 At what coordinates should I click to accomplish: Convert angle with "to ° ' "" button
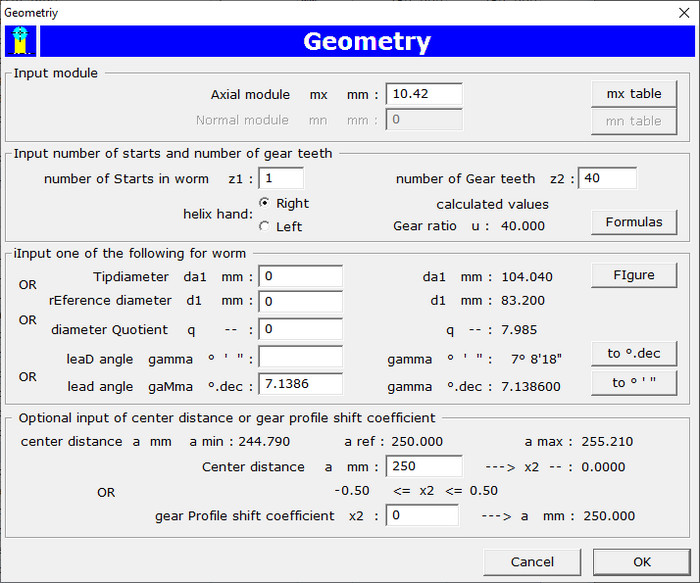(x=633, y=382)
